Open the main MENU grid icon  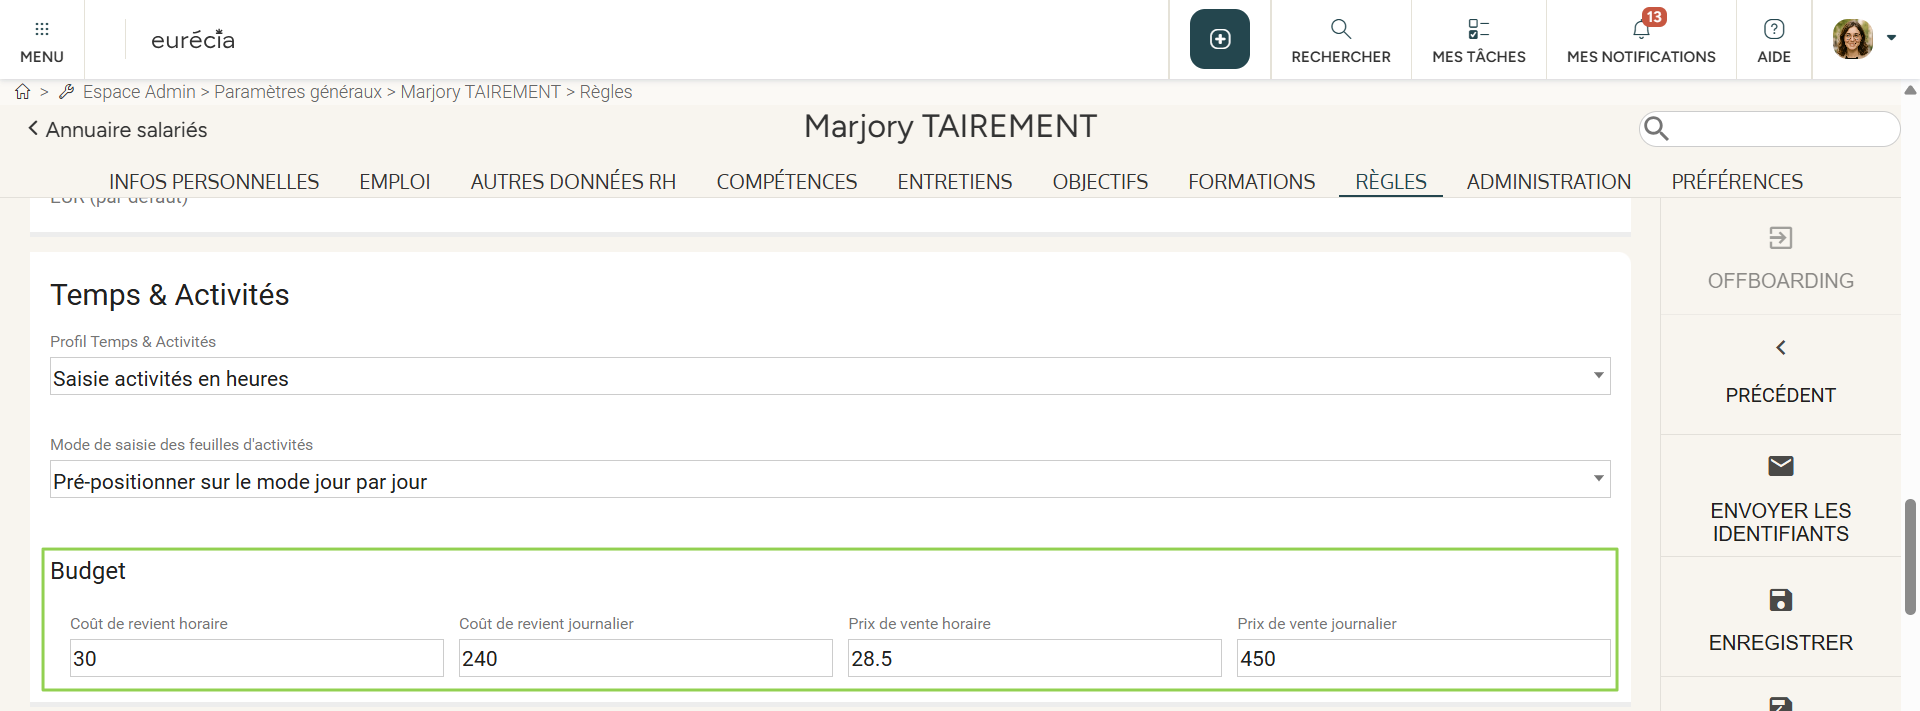[41, 30]
